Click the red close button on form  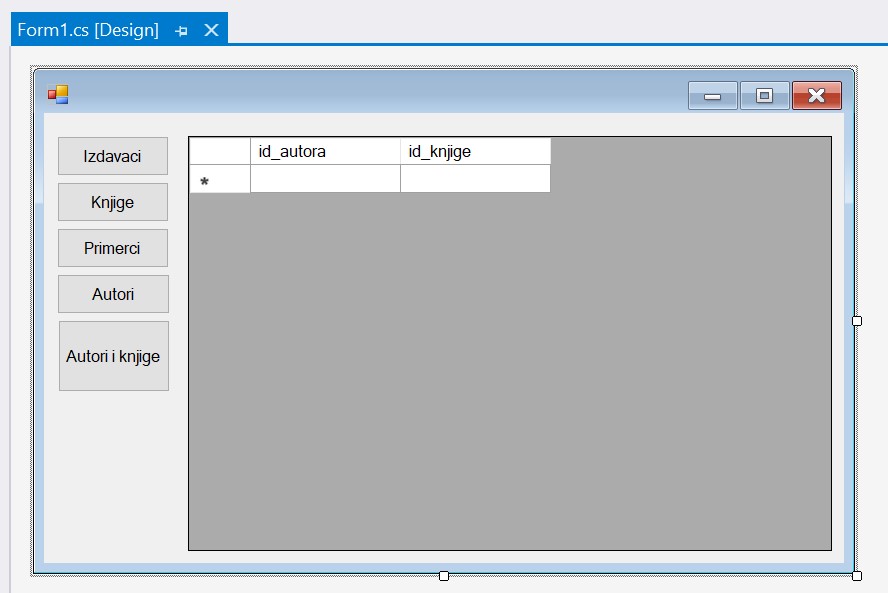[816, 96]
